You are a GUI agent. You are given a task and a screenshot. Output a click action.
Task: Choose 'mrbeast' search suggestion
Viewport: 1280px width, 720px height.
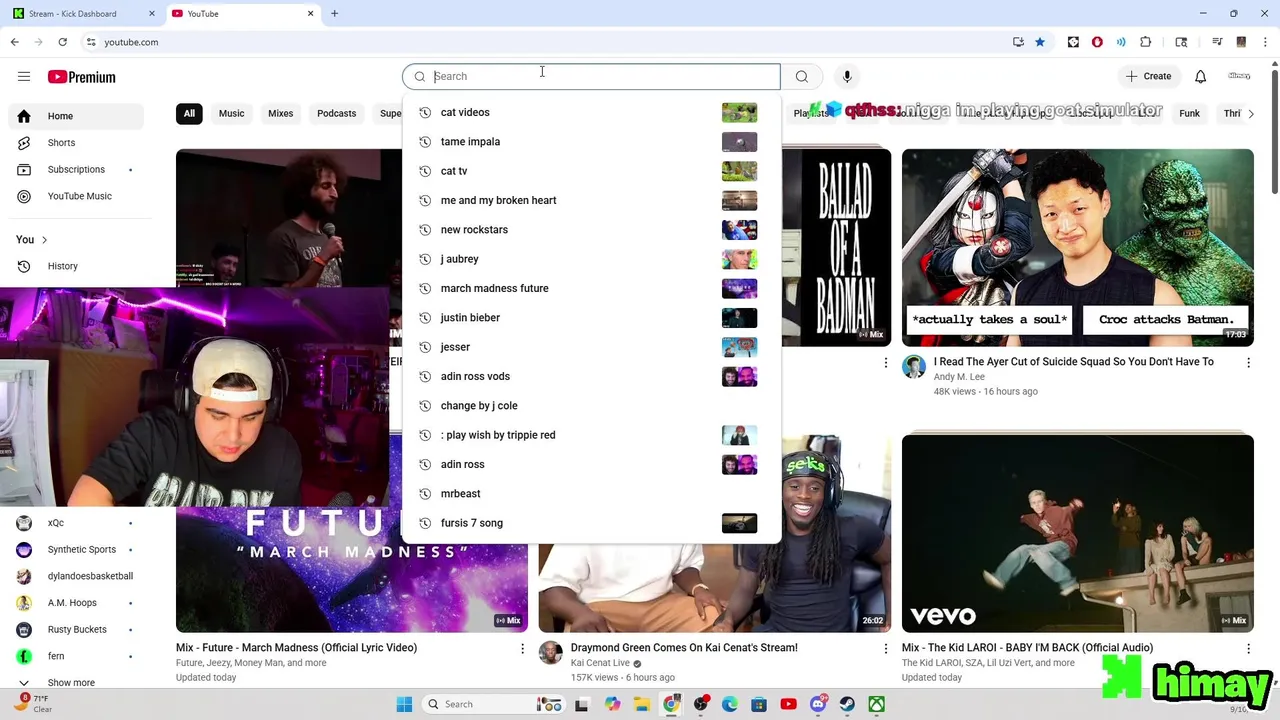(x=590, y=493)
